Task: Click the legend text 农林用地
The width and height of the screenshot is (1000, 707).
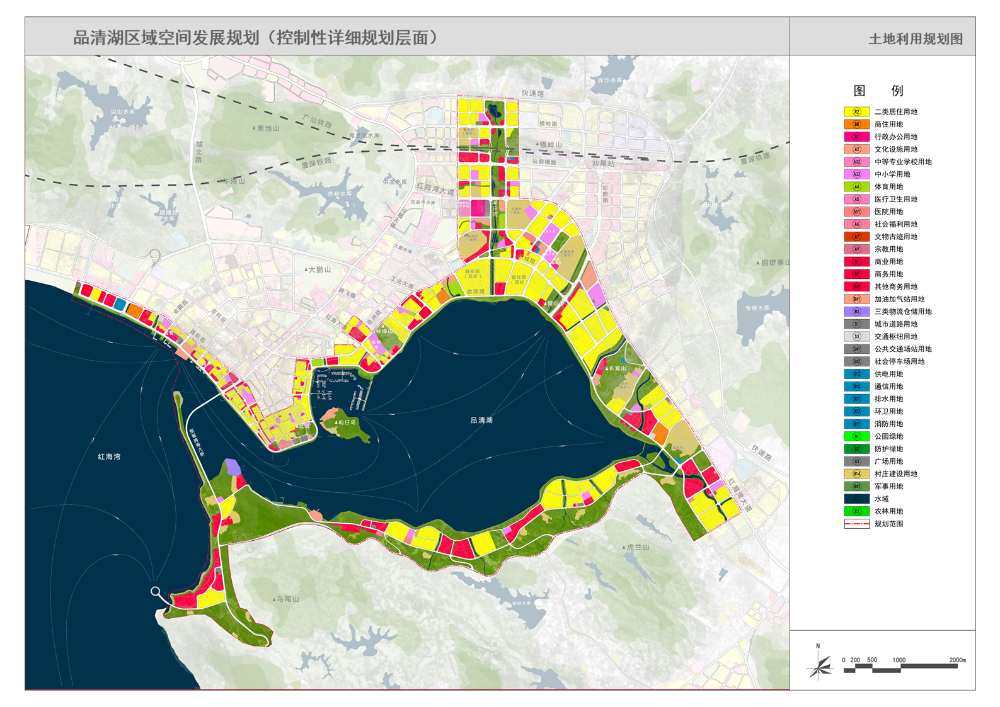Action: tap(889, 511)
